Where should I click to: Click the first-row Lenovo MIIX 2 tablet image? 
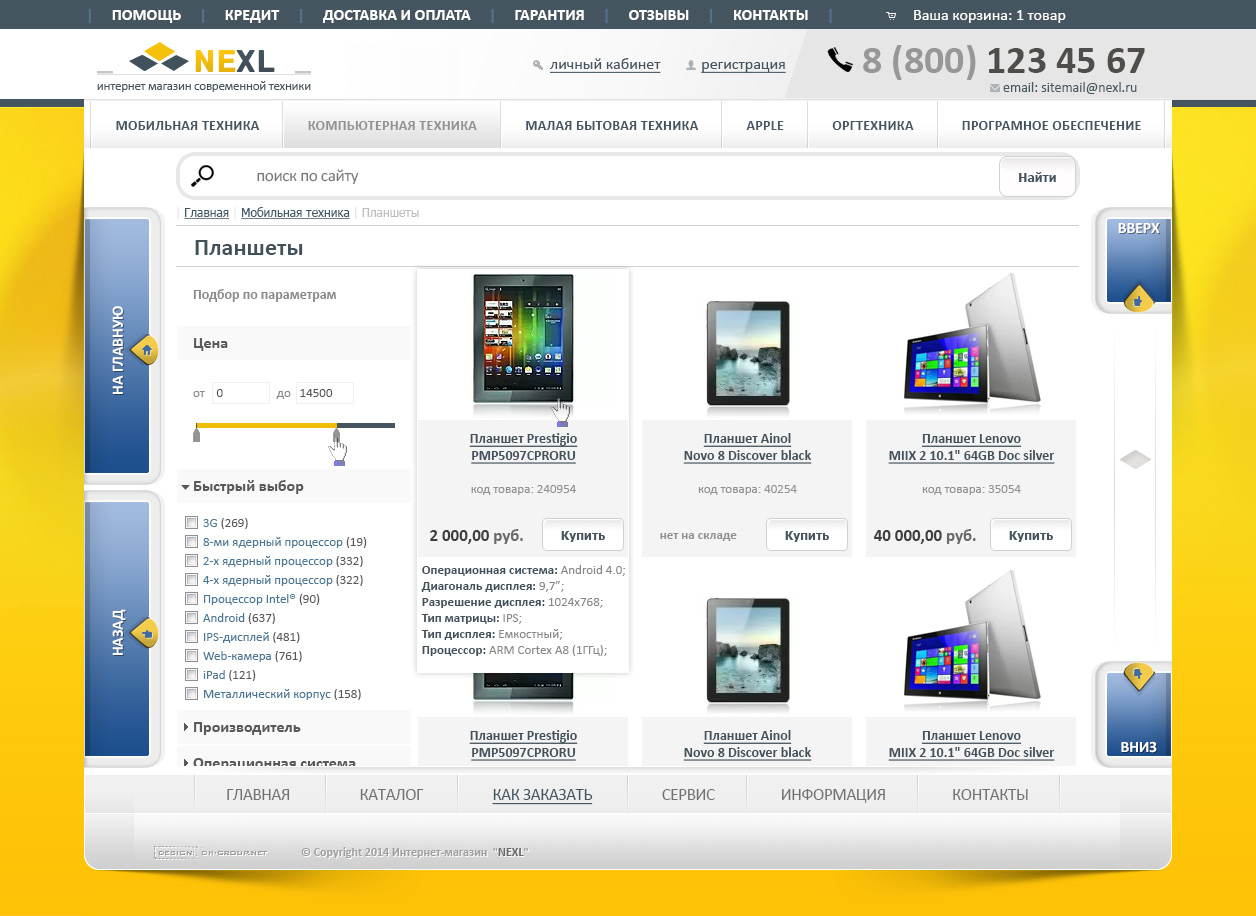point(971,342)
